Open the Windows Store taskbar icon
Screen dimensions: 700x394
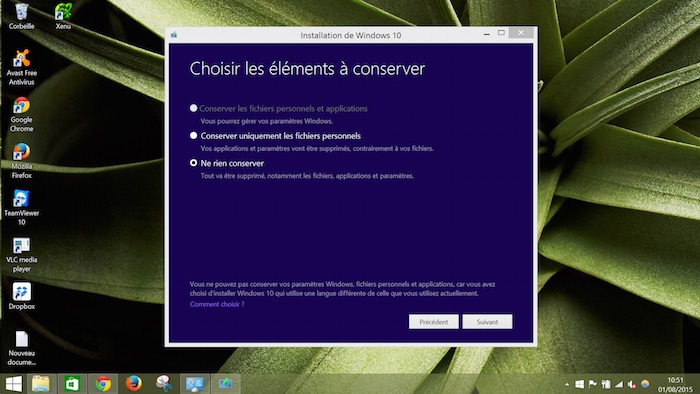pyautogui.click(x=72, y=384)
